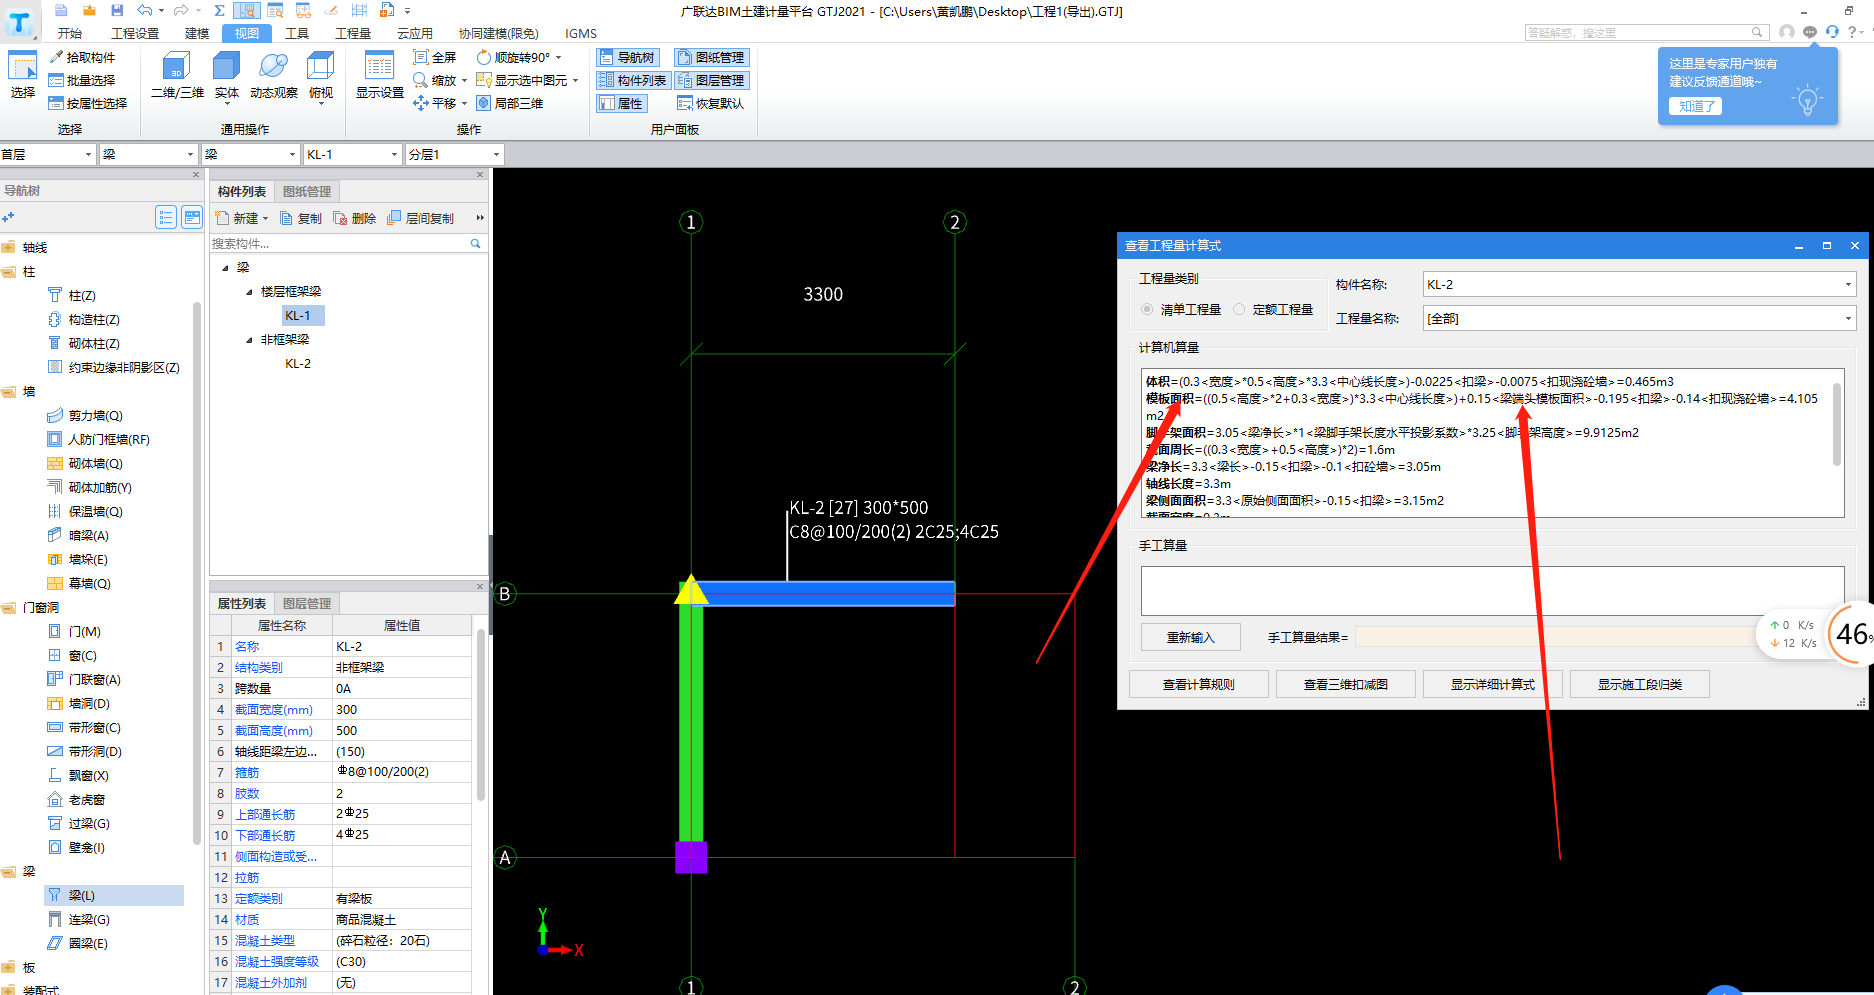Click the save icon in title bar
Viewport: 1874px width, 995px height.
117,10
